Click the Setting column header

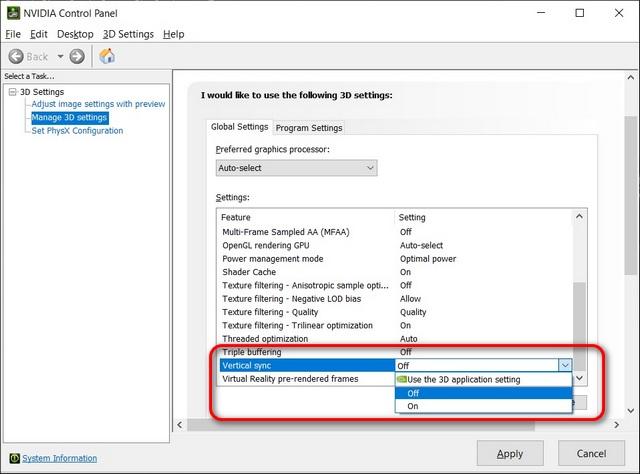coord(484,217)
